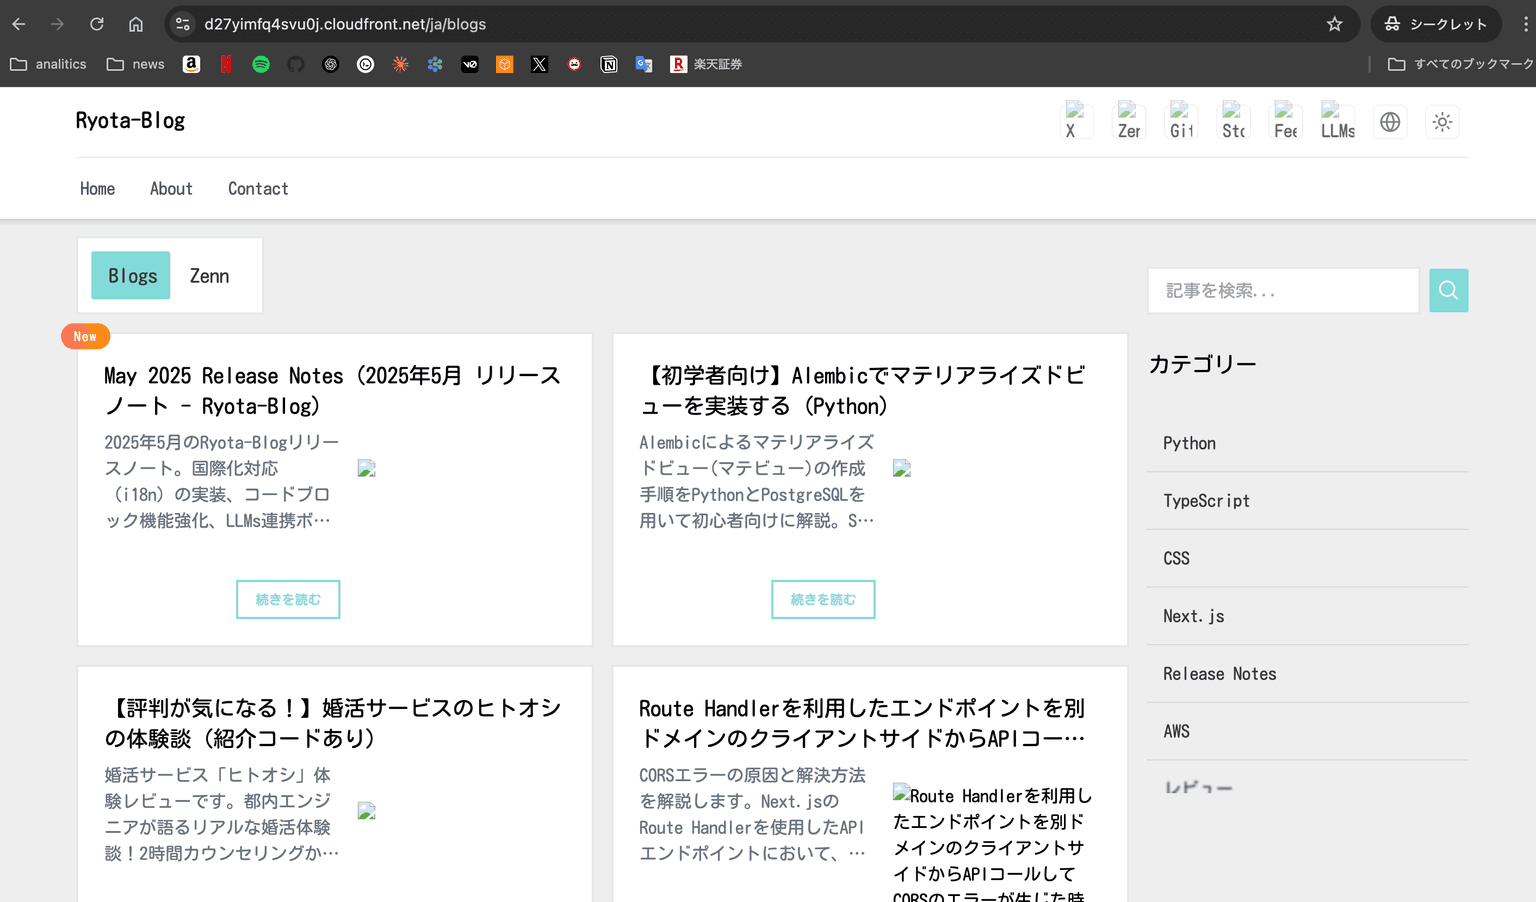1536x902 pixels.
Task: Bookmark this page with the star icon
Action: 1334,24
